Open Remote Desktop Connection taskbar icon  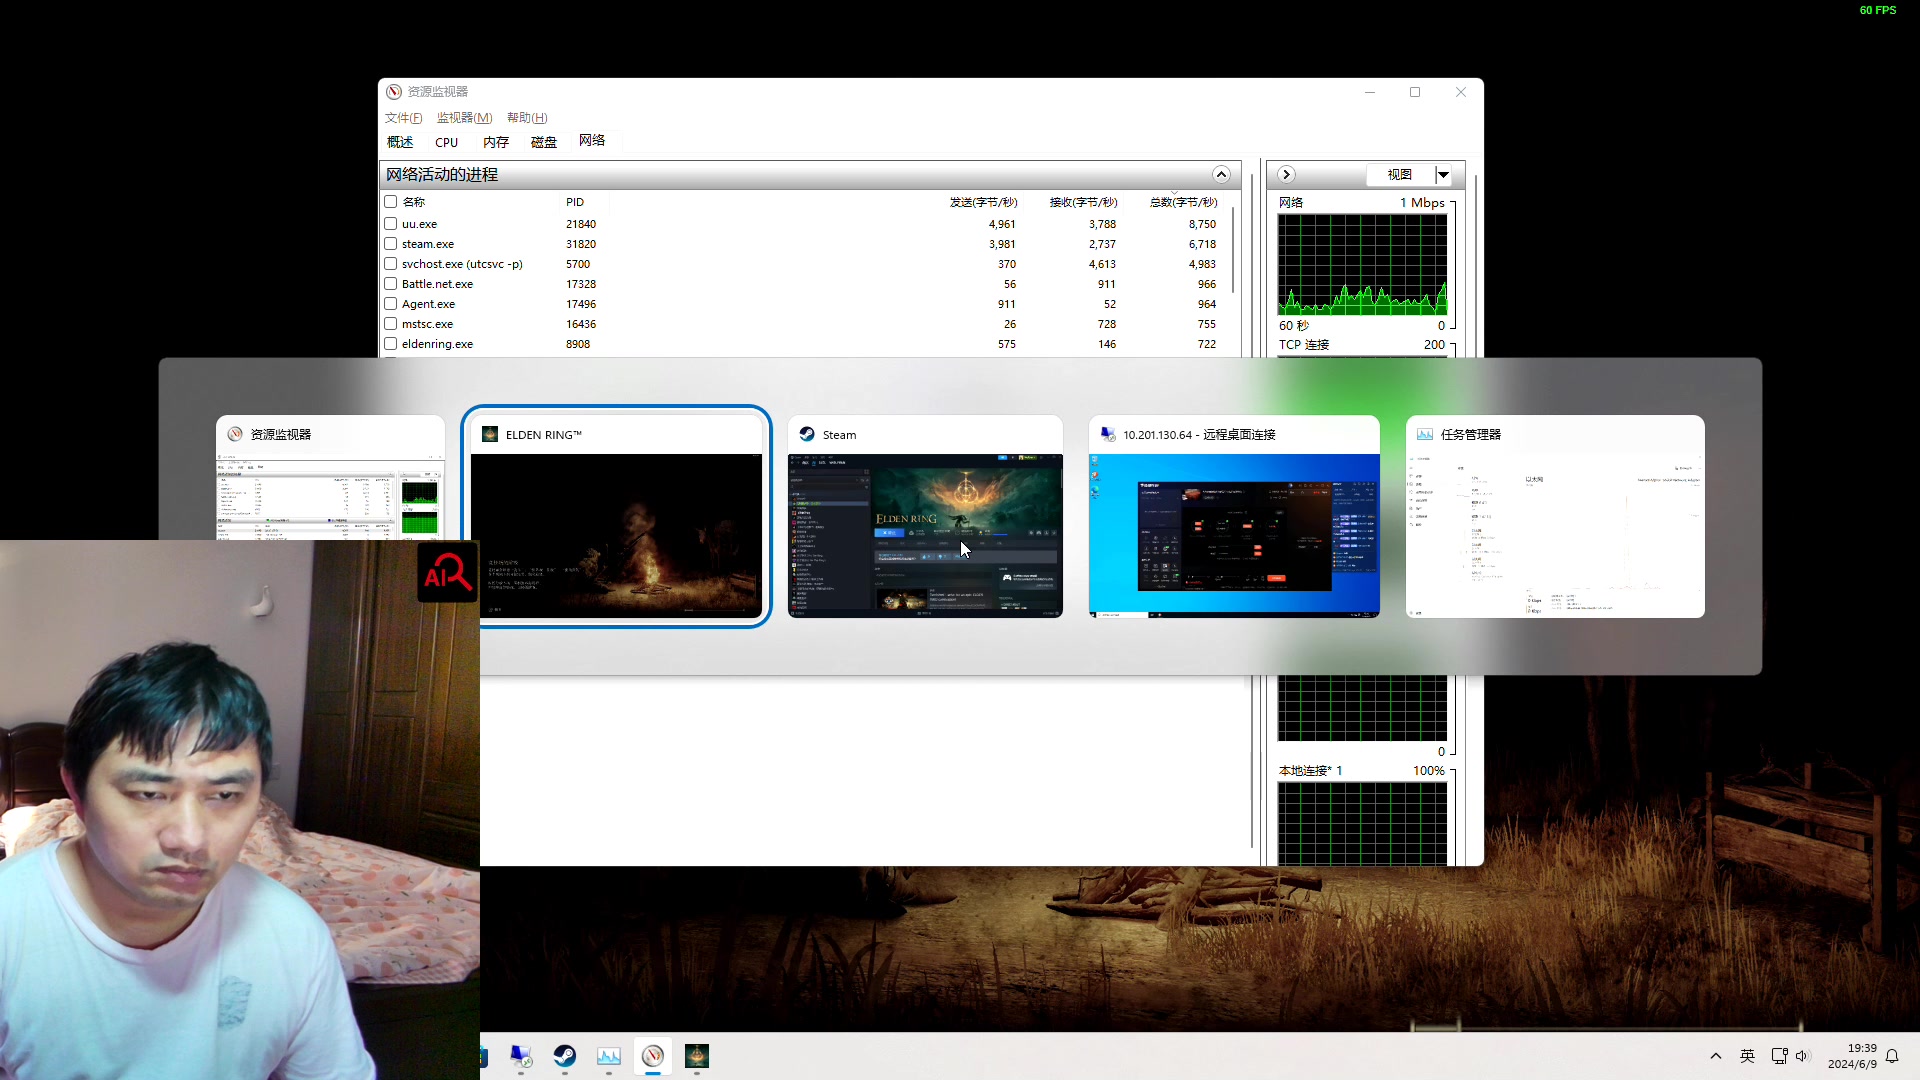[521, 1056]
